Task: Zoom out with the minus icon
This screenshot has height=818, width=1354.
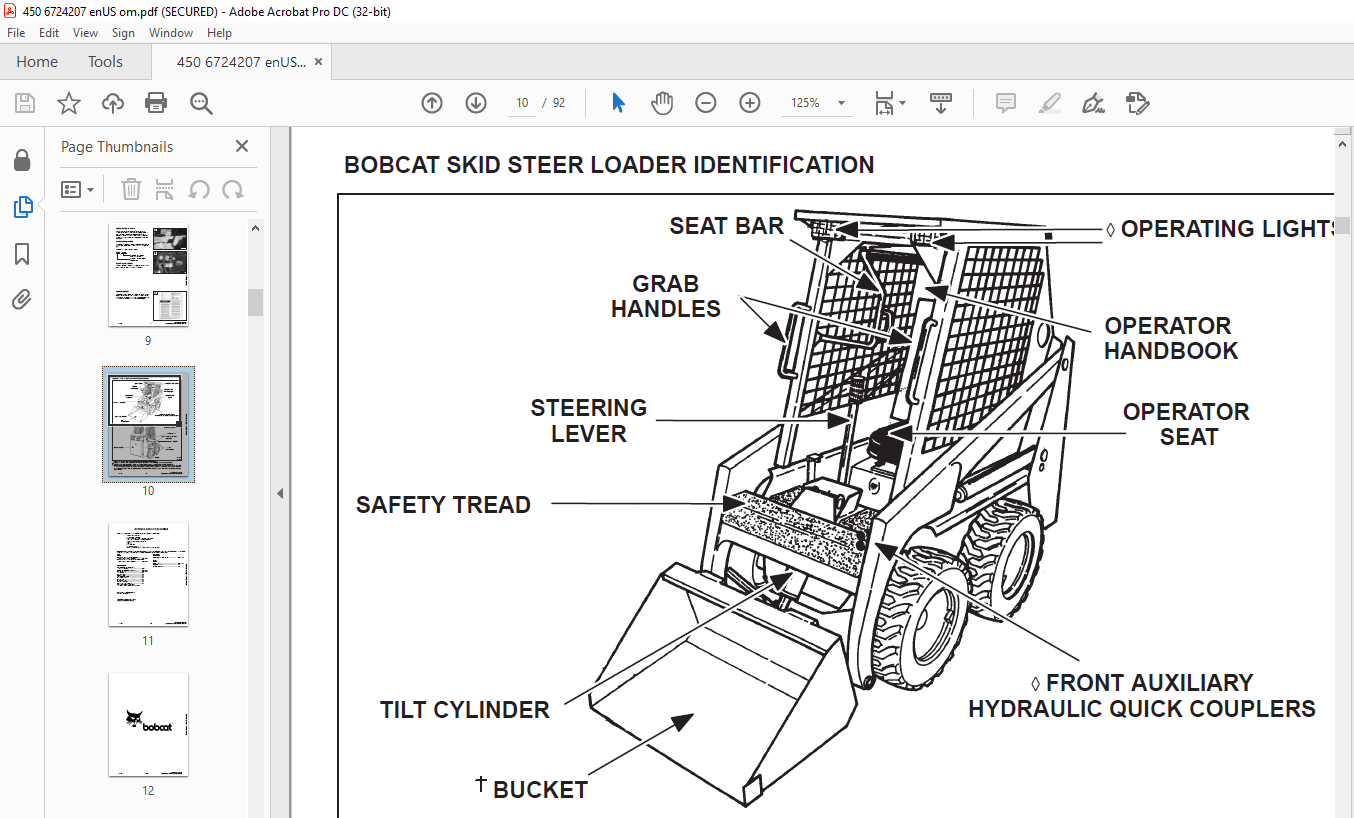Action: (706, 103)
